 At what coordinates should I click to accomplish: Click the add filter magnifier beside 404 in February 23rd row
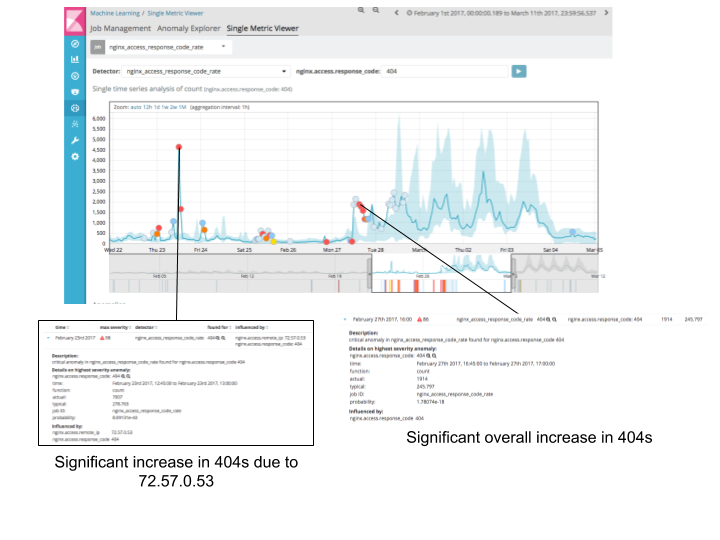point(219,338)
